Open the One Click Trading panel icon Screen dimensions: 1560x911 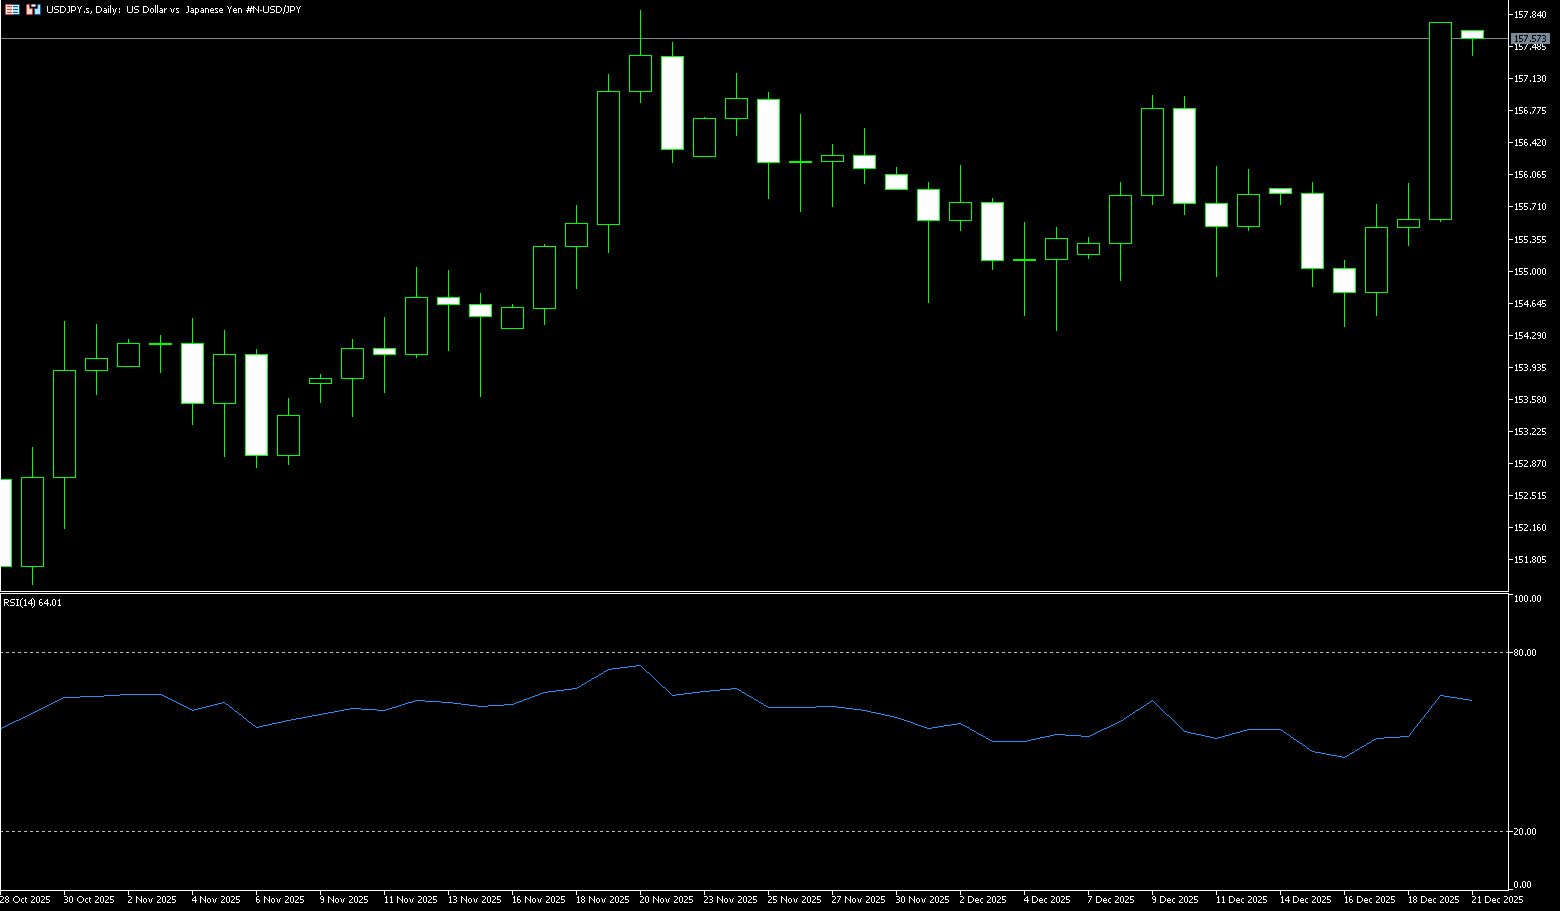click(13, 9)
